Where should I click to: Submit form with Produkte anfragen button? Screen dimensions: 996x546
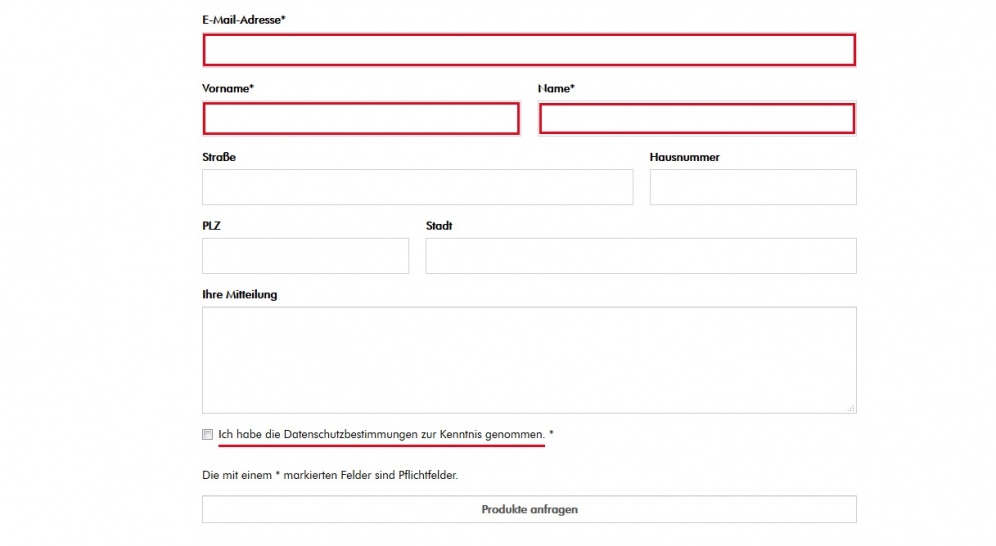click(x=529, y=509)
